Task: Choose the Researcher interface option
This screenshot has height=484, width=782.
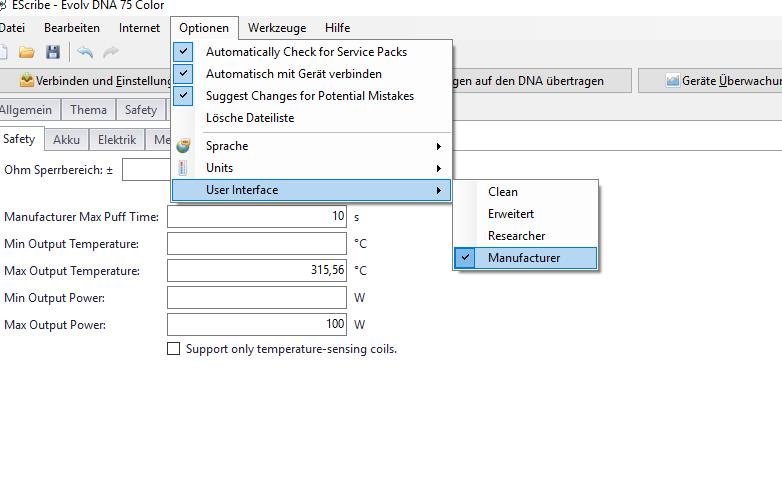Action: click(516, 236)
